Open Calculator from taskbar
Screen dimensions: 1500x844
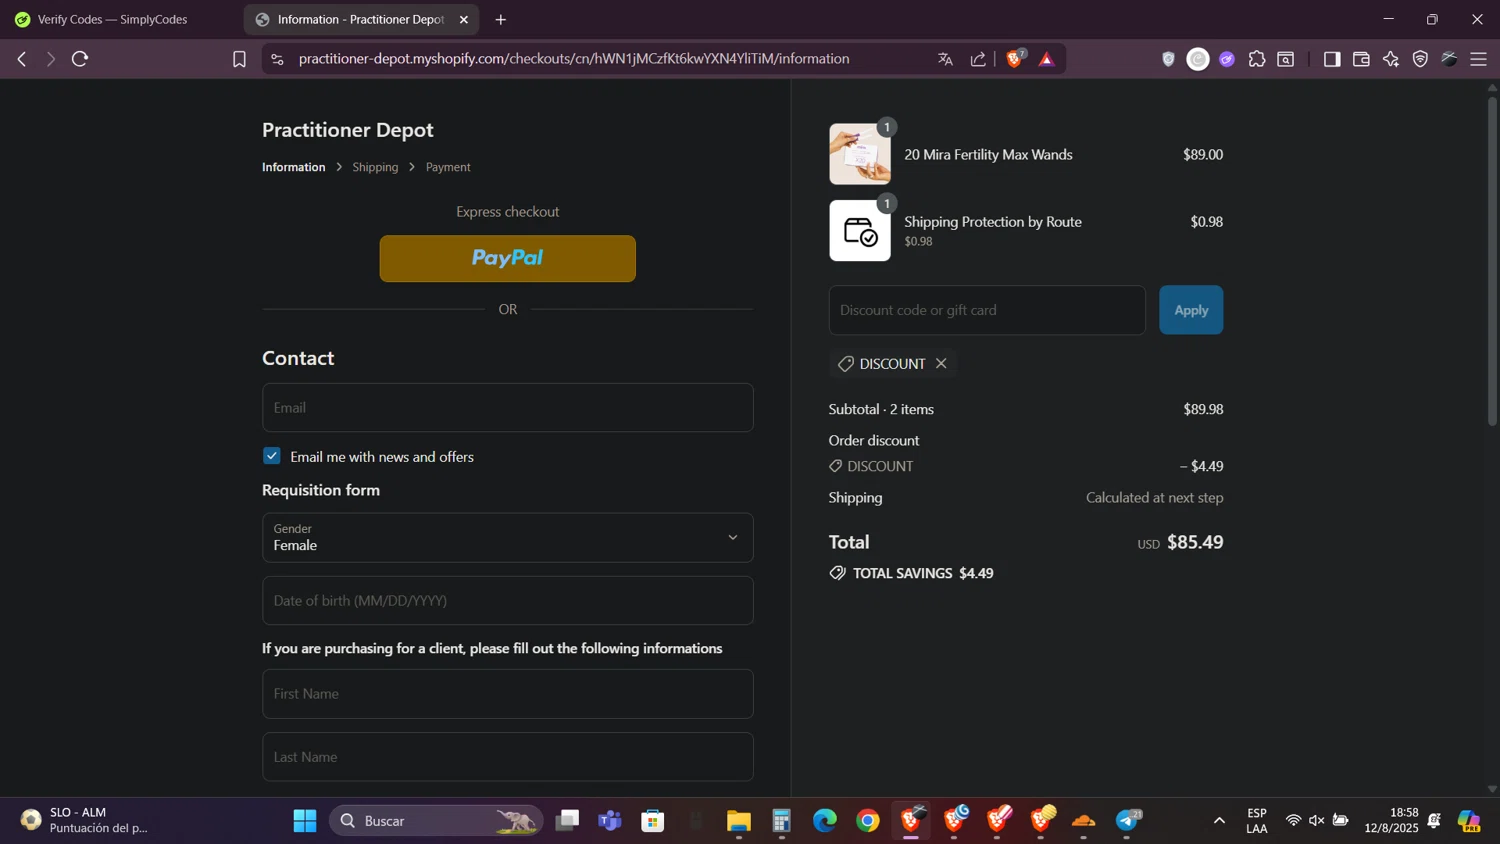pos(782,821)
